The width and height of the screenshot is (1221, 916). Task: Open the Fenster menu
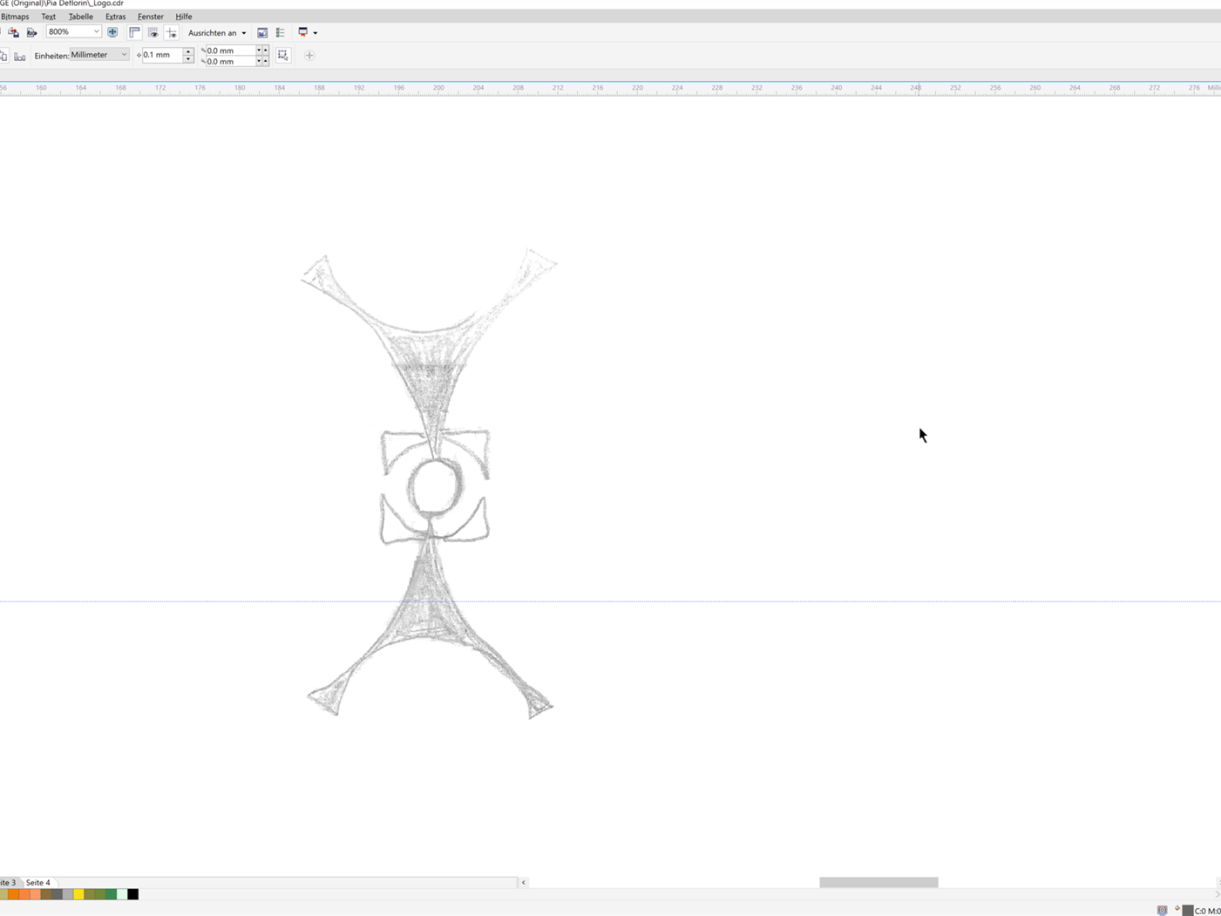coord(150,17)
